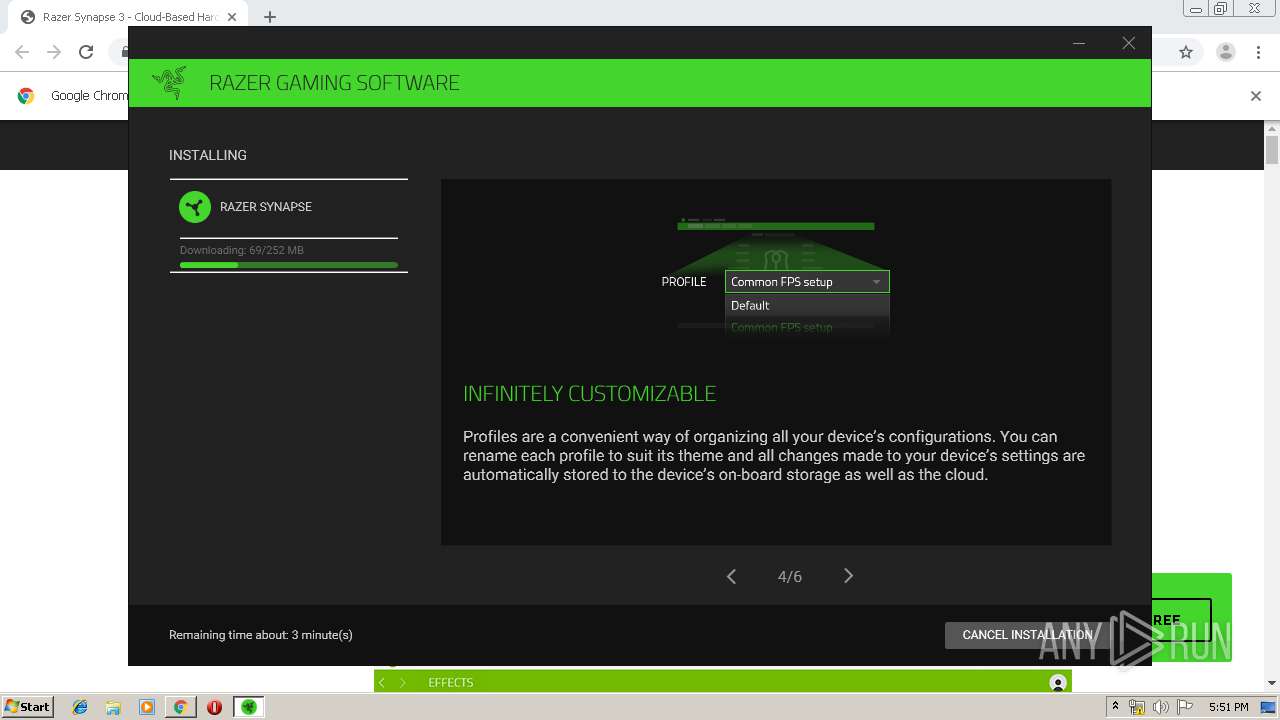Click the Chrome icon in the infobar
1280x720 pixels.
coord(27,96)
